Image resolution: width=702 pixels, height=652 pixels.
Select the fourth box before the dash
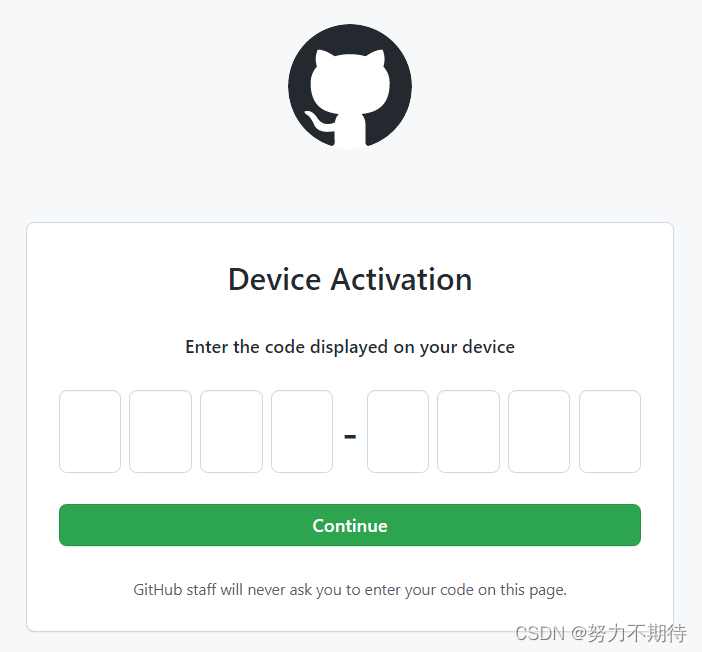pos(302,431)
